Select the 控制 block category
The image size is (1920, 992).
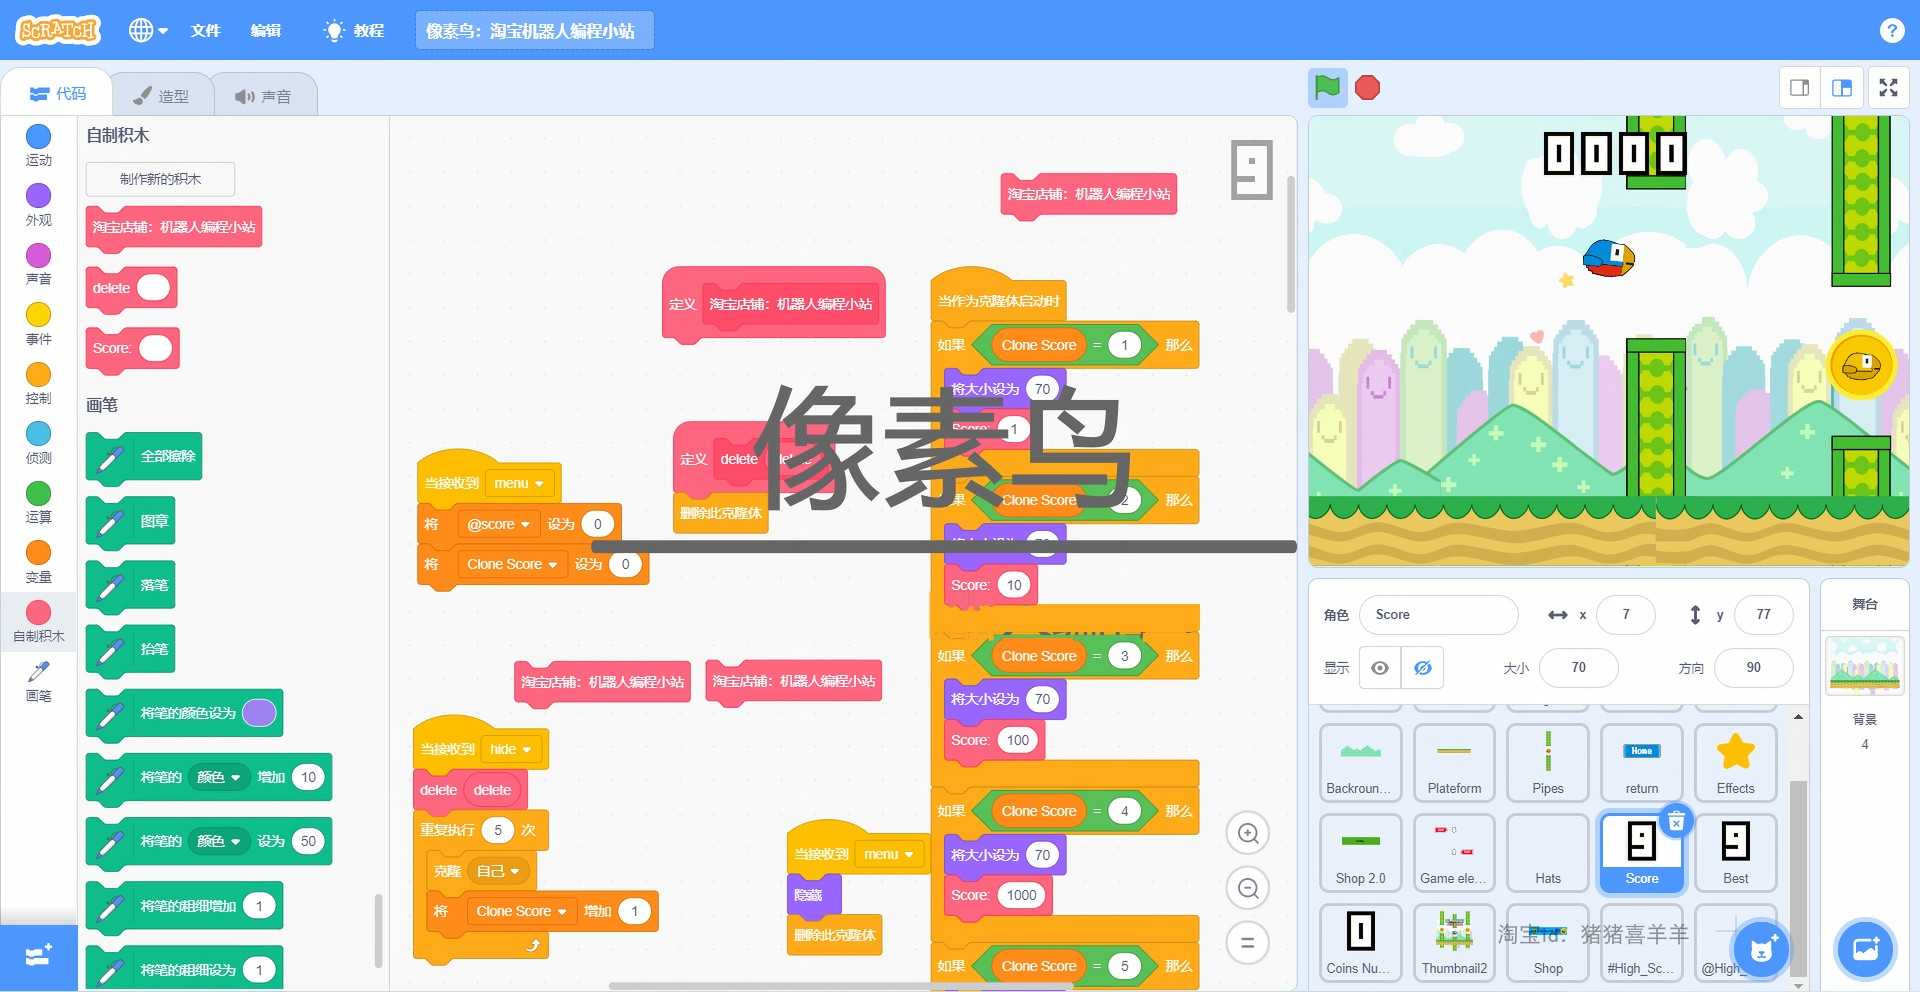tap(38, 384)
